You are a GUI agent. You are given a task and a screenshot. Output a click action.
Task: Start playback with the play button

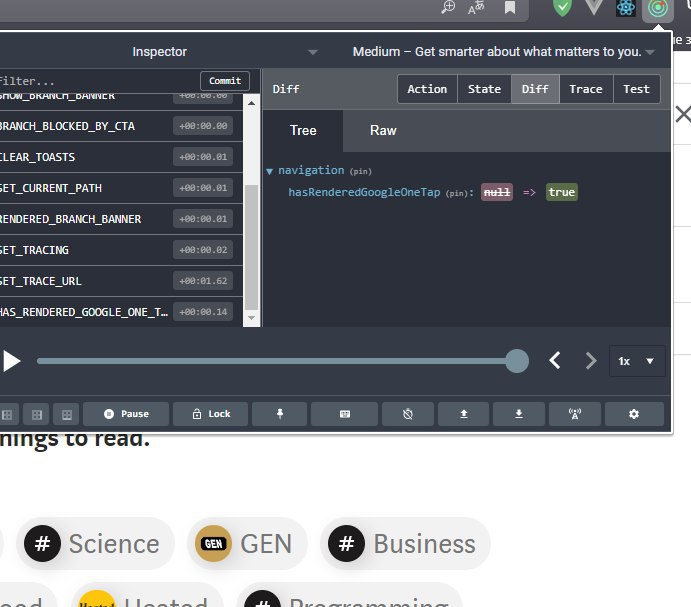11,361
